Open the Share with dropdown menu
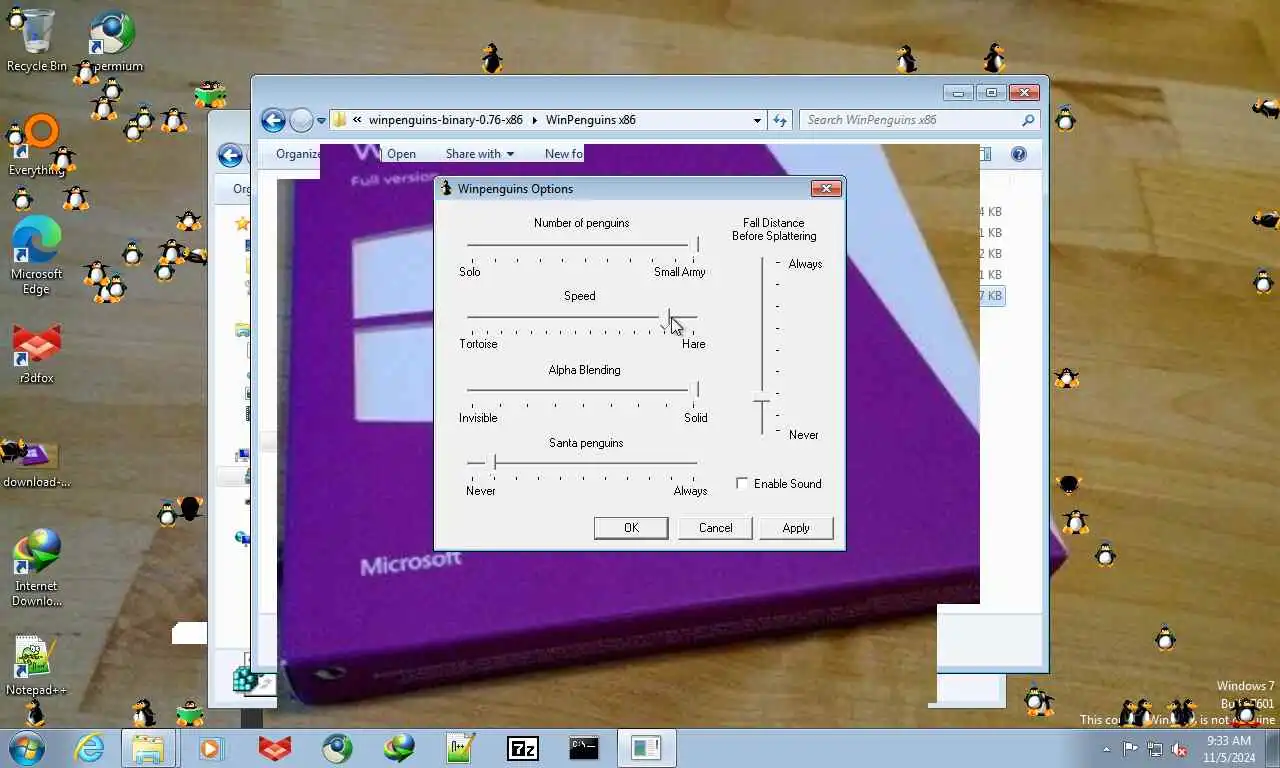1280x768 pixels. coord(479,154)
